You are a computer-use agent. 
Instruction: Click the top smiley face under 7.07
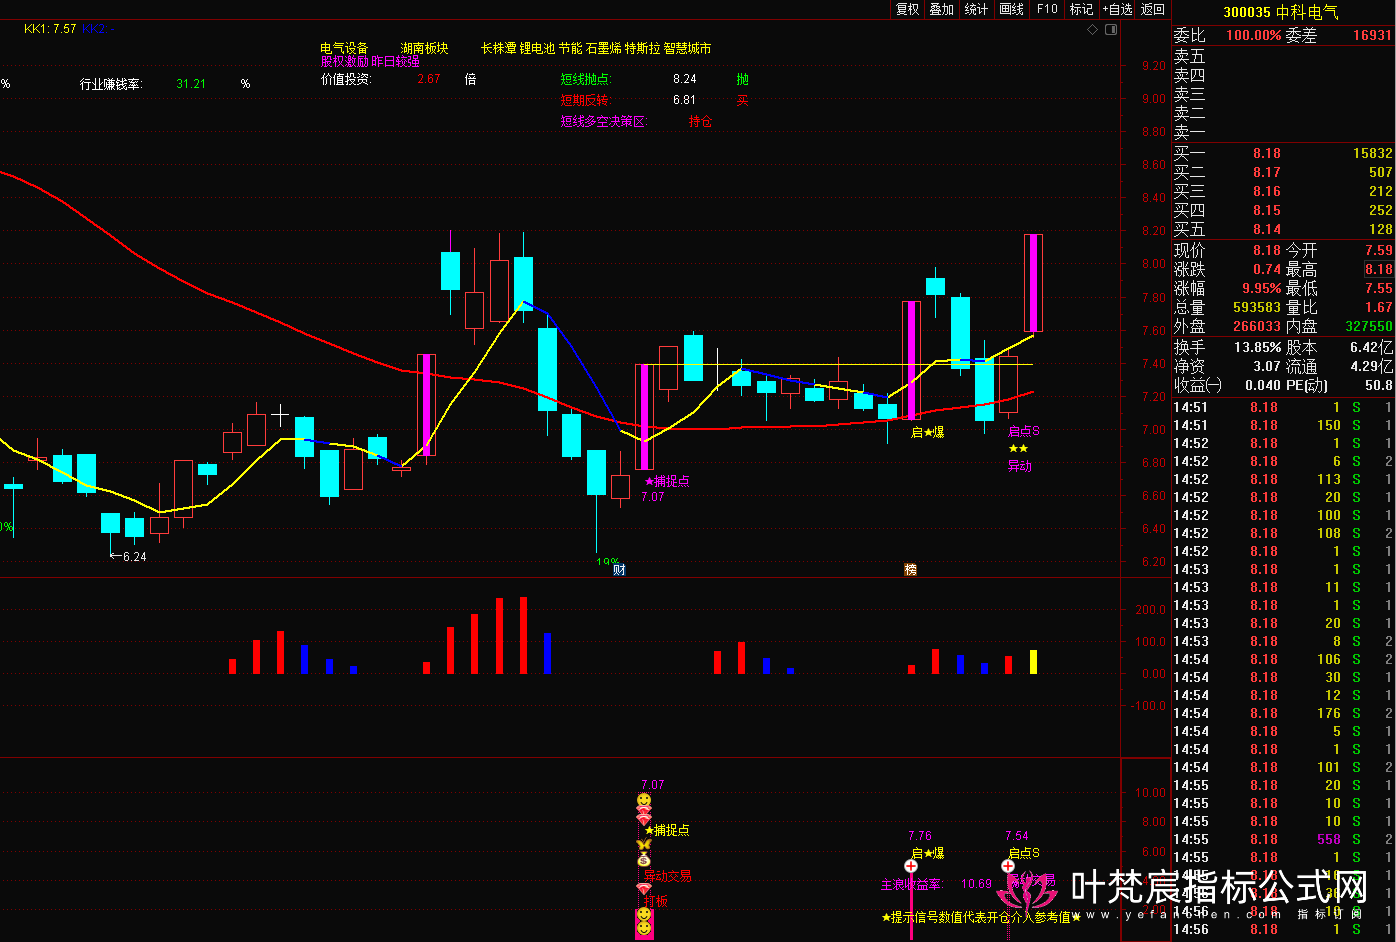tap(644, 800)
